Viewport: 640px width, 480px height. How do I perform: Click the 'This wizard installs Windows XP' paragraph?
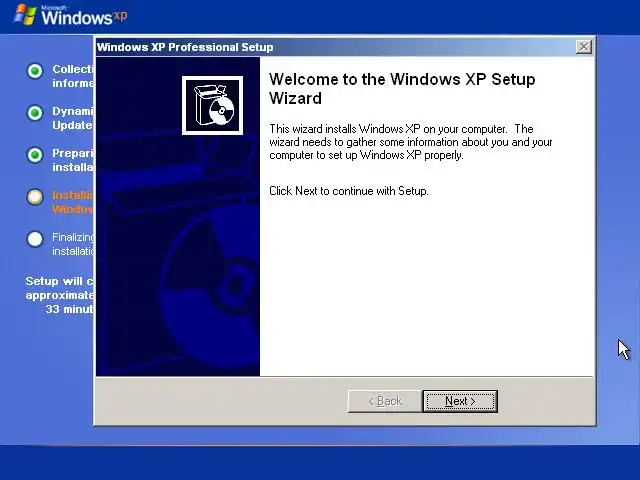point(411,142)
